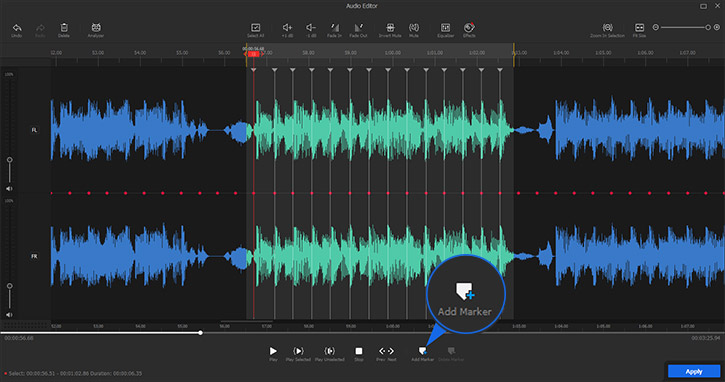
Task: Click Zoom In Selection
Action: (x=607, y=28)
